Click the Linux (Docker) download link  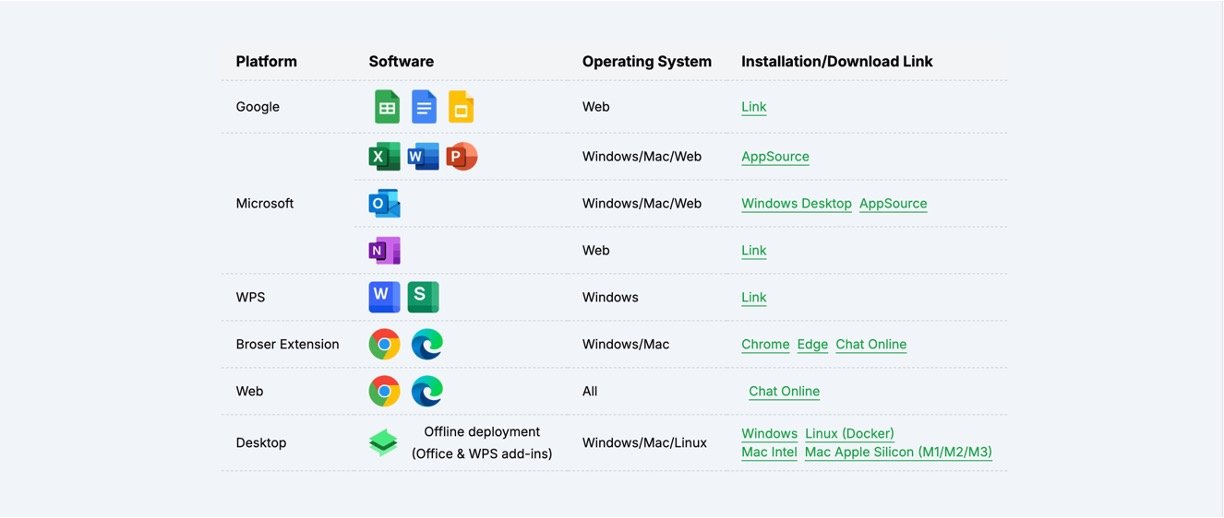click(x=849, y=434)
